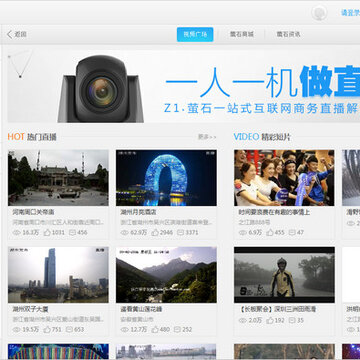The height and width of the screenshot is (360, 360).
Task: Open the 湖州双子大厦 live thumbnail
Action: click(58, 275)
